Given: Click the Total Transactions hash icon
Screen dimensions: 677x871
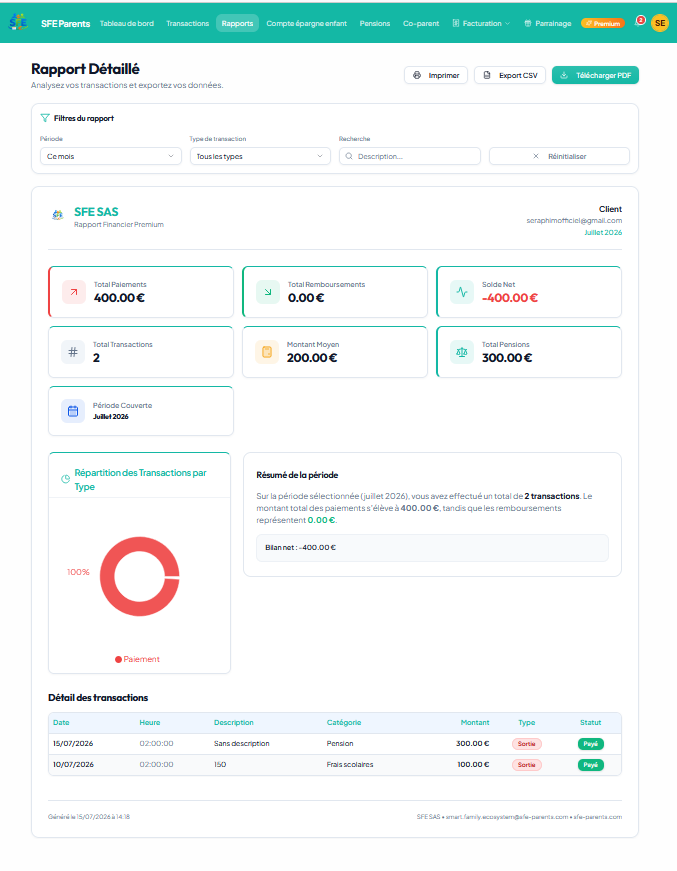Looking at the screenshot, I should point(73,352).
